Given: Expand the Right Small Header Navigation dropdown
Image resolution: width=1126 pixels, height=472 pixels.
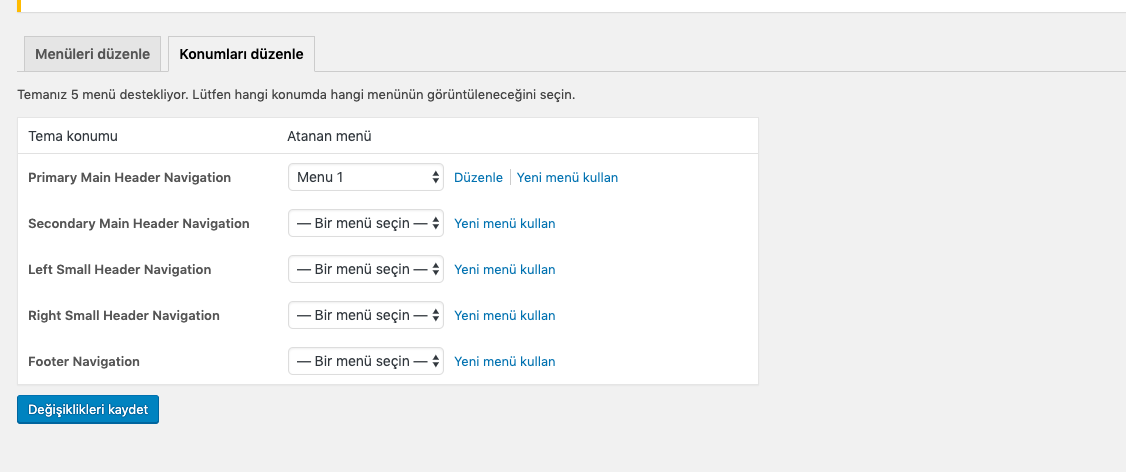Looking at the screenshot, I should click(365, 315).
